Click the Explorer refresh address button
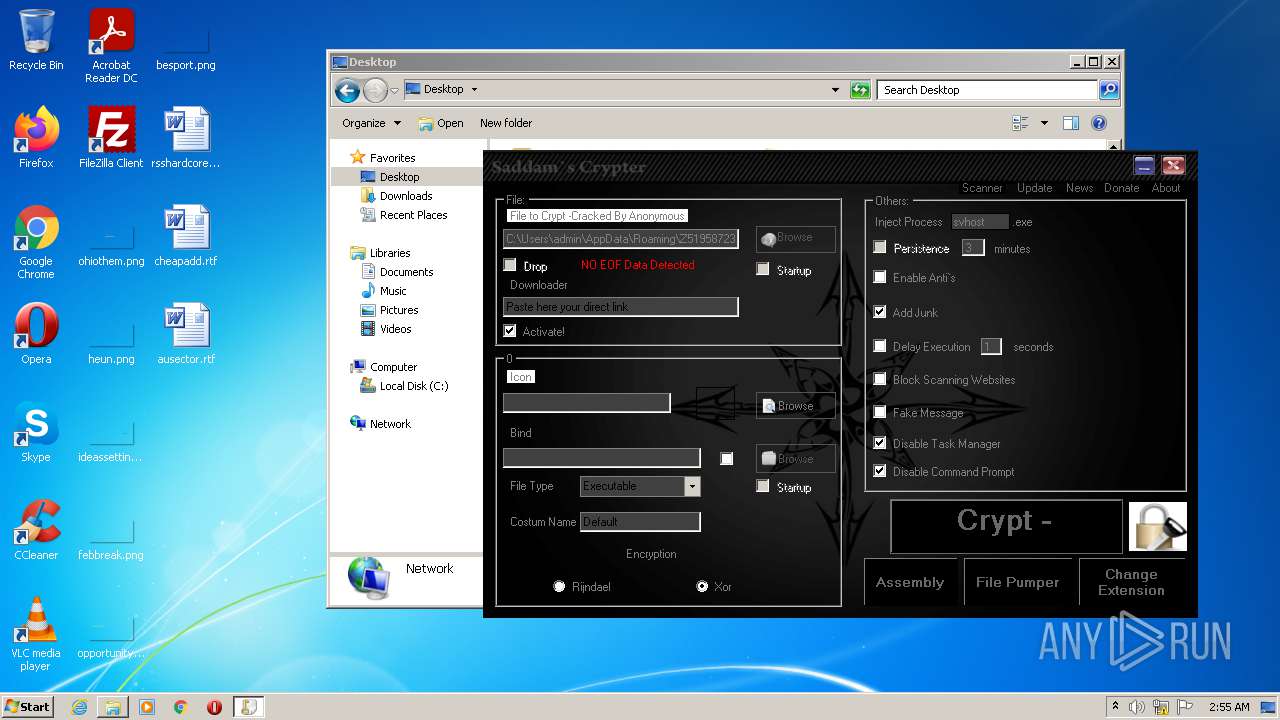The width and height of the screenshot is (1280, 720). tap(860, 90)
